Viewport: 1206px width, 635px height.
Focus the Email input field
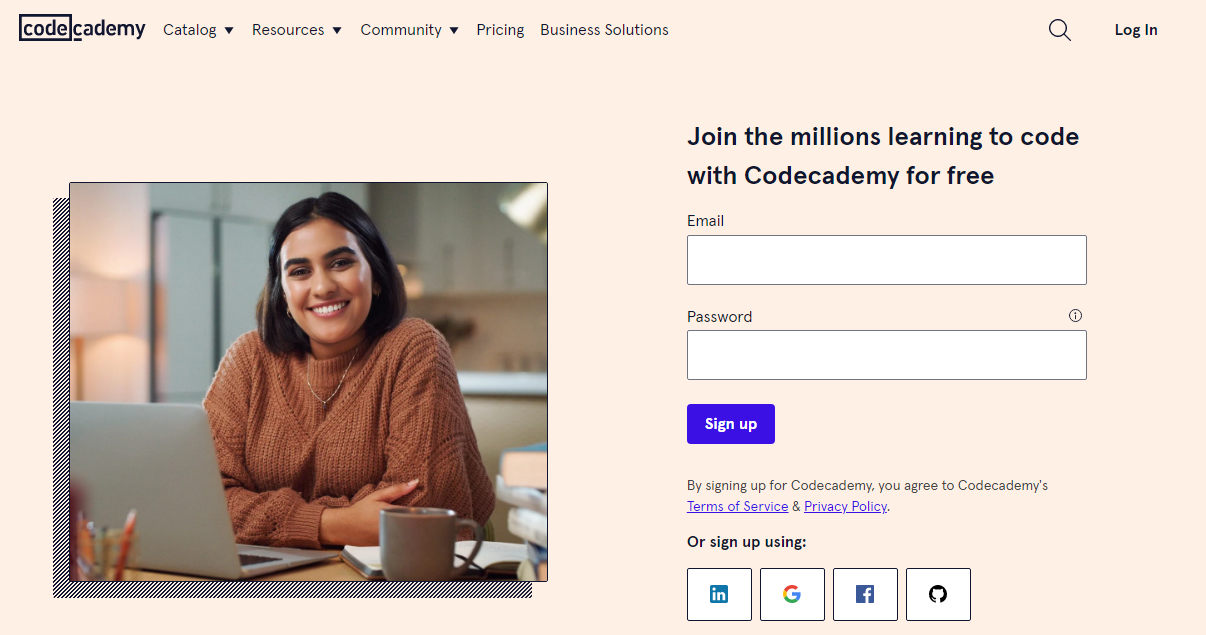tap(886, 260)
